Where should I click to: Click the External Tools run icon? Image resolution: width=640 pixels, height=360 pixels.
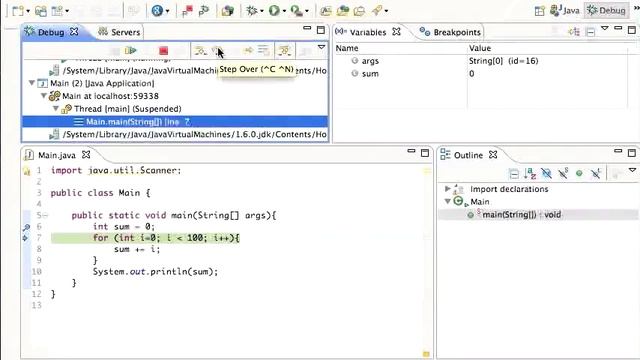(296, 11)
